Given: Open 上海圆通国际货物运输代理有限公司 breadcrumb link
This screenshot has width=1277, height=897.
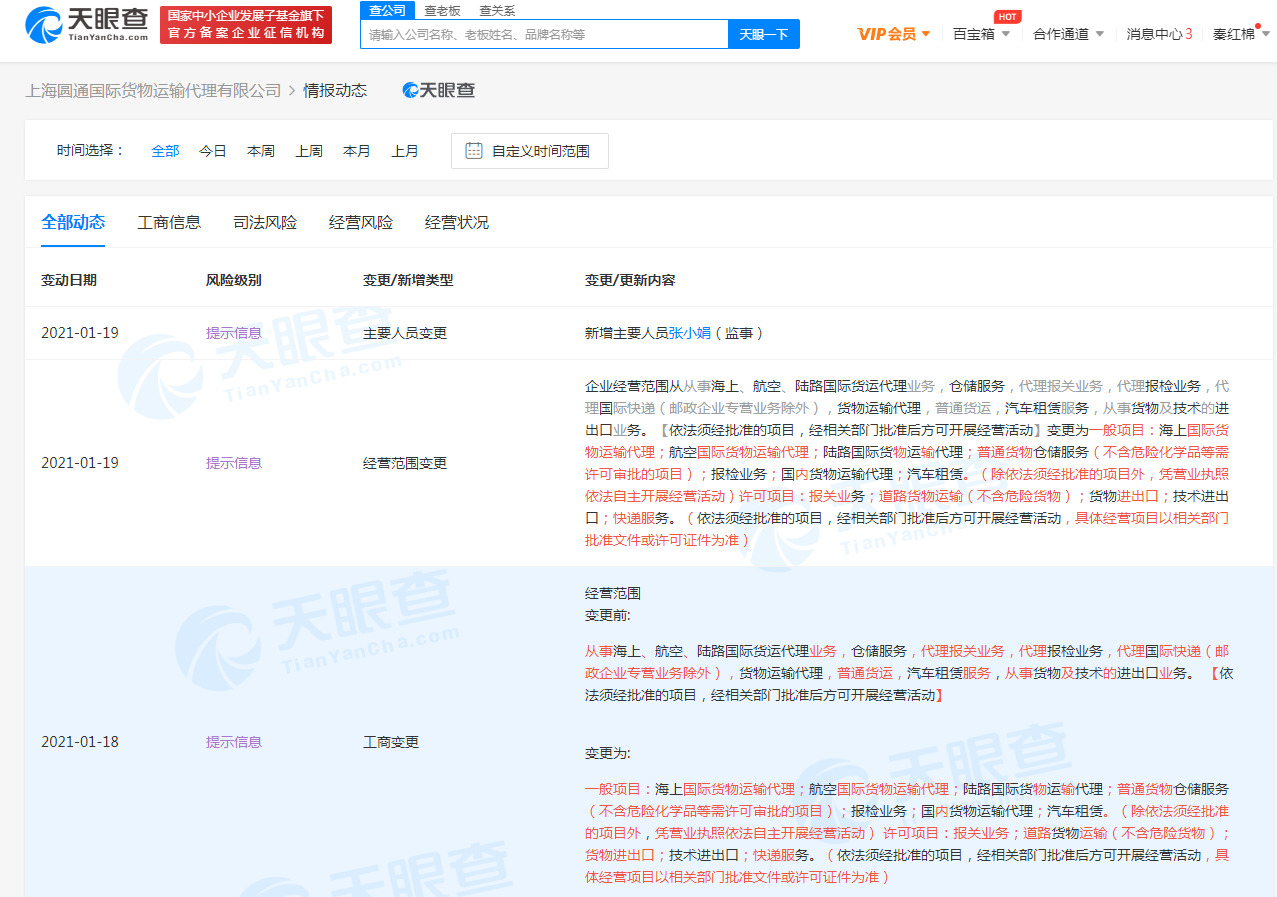Looking at the screenshot, I should [153, 90].
